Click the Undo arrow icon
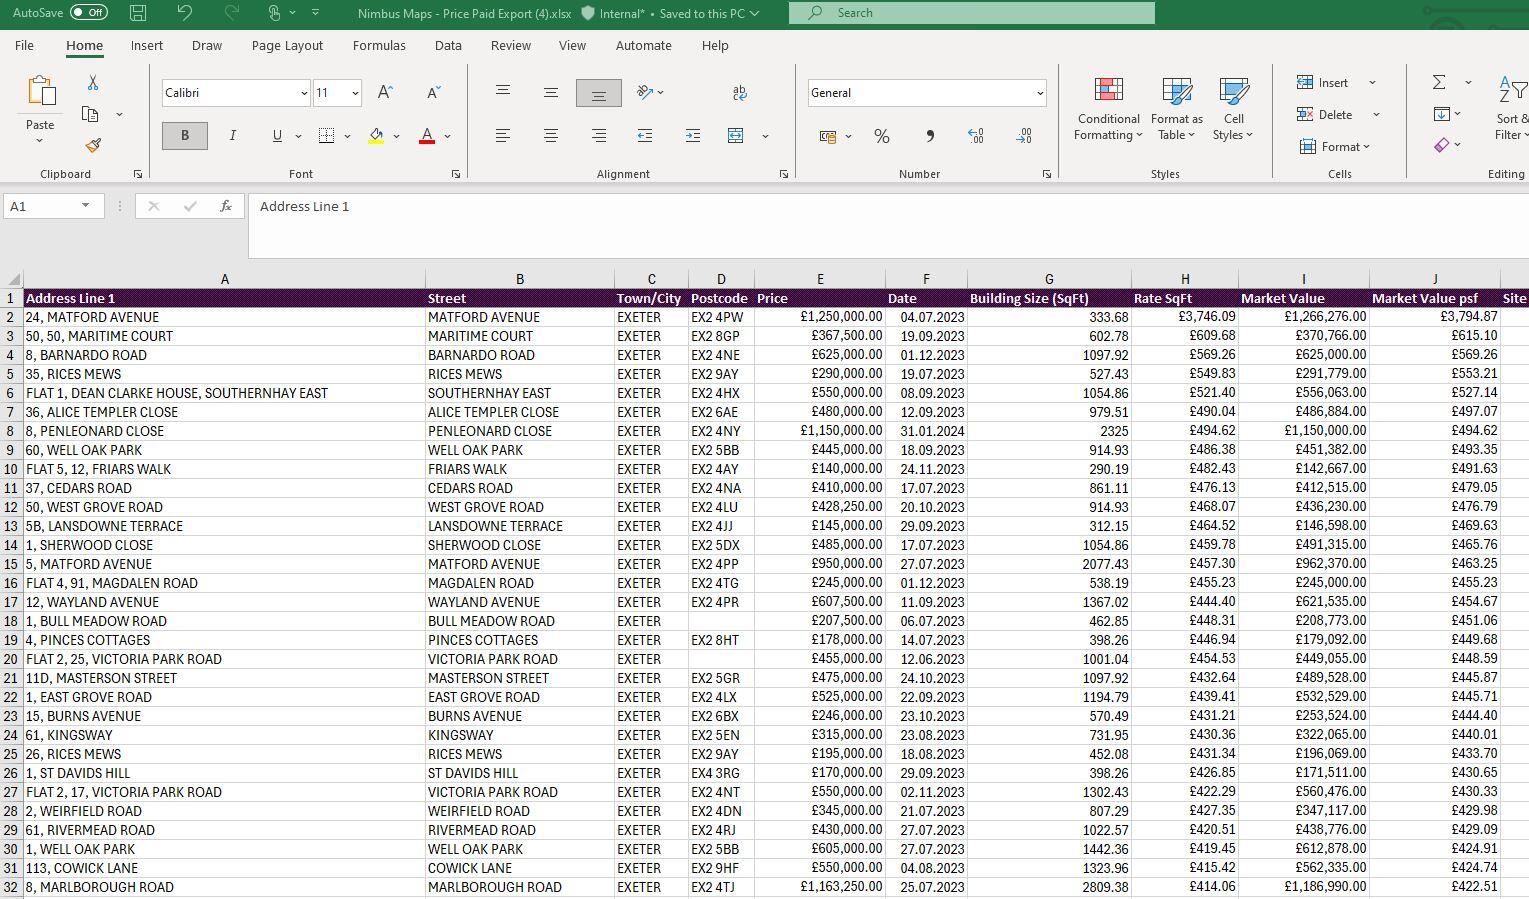This screenshot has width=1529, height=899. [x=184, y=13]
